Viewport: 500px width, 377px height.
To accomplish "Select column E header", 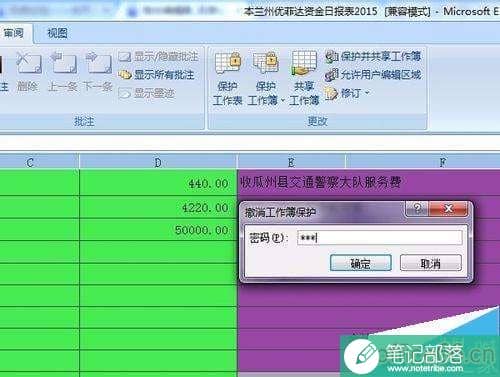I will click(x=291, y=162).
